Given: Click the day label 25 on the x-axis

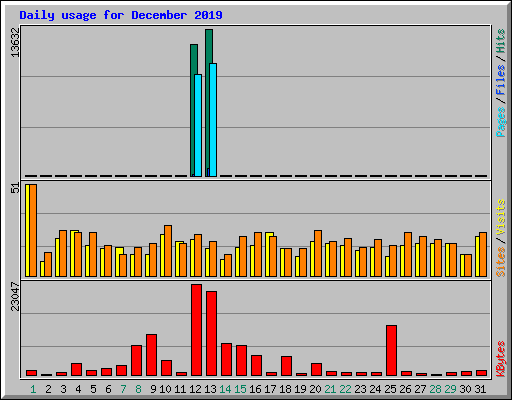Looking at the screenshot, I should [x=390, y=389].
